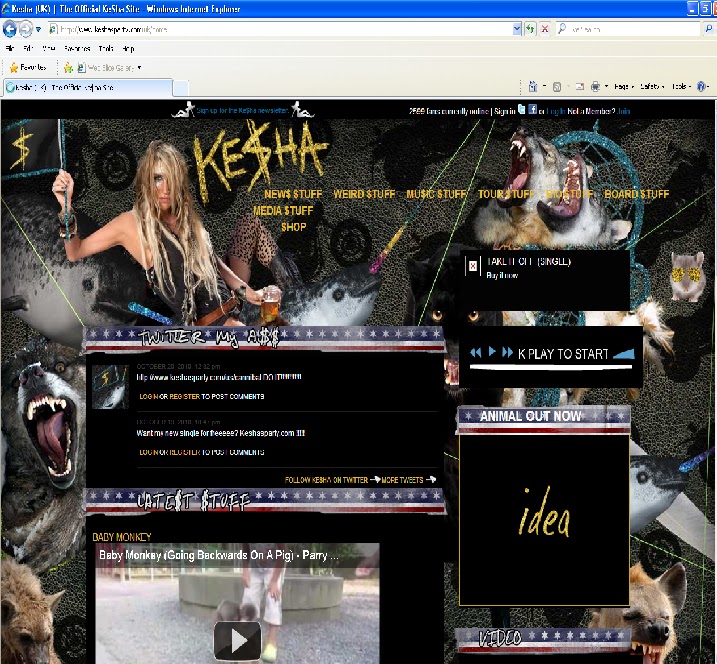This screenshot has width=717, height=664.
Task: Click FOLLOW KE$HA ON TWITTER link
Action: coord(326,480)
